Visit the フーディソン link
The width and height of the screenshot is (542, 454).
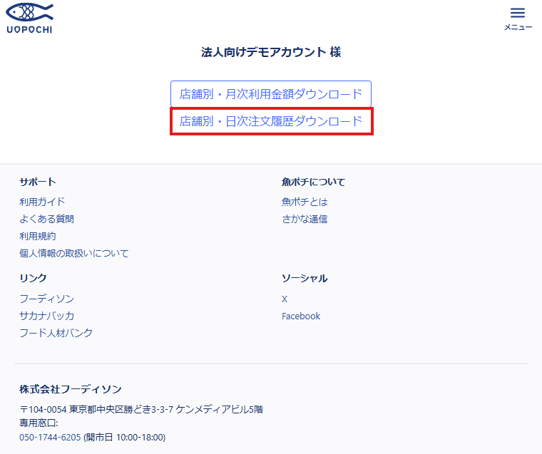coord(47,299)
